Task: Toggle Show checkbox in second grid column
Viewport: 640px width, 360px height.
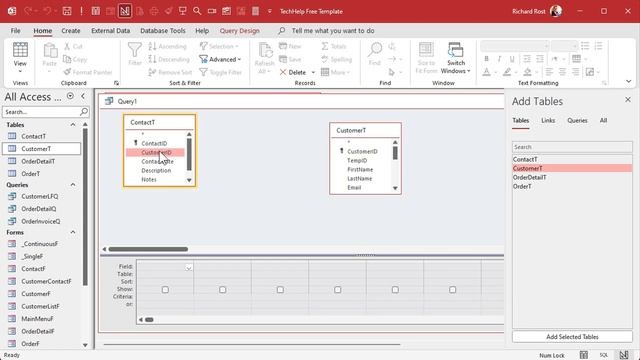Action: coord(222,290)
